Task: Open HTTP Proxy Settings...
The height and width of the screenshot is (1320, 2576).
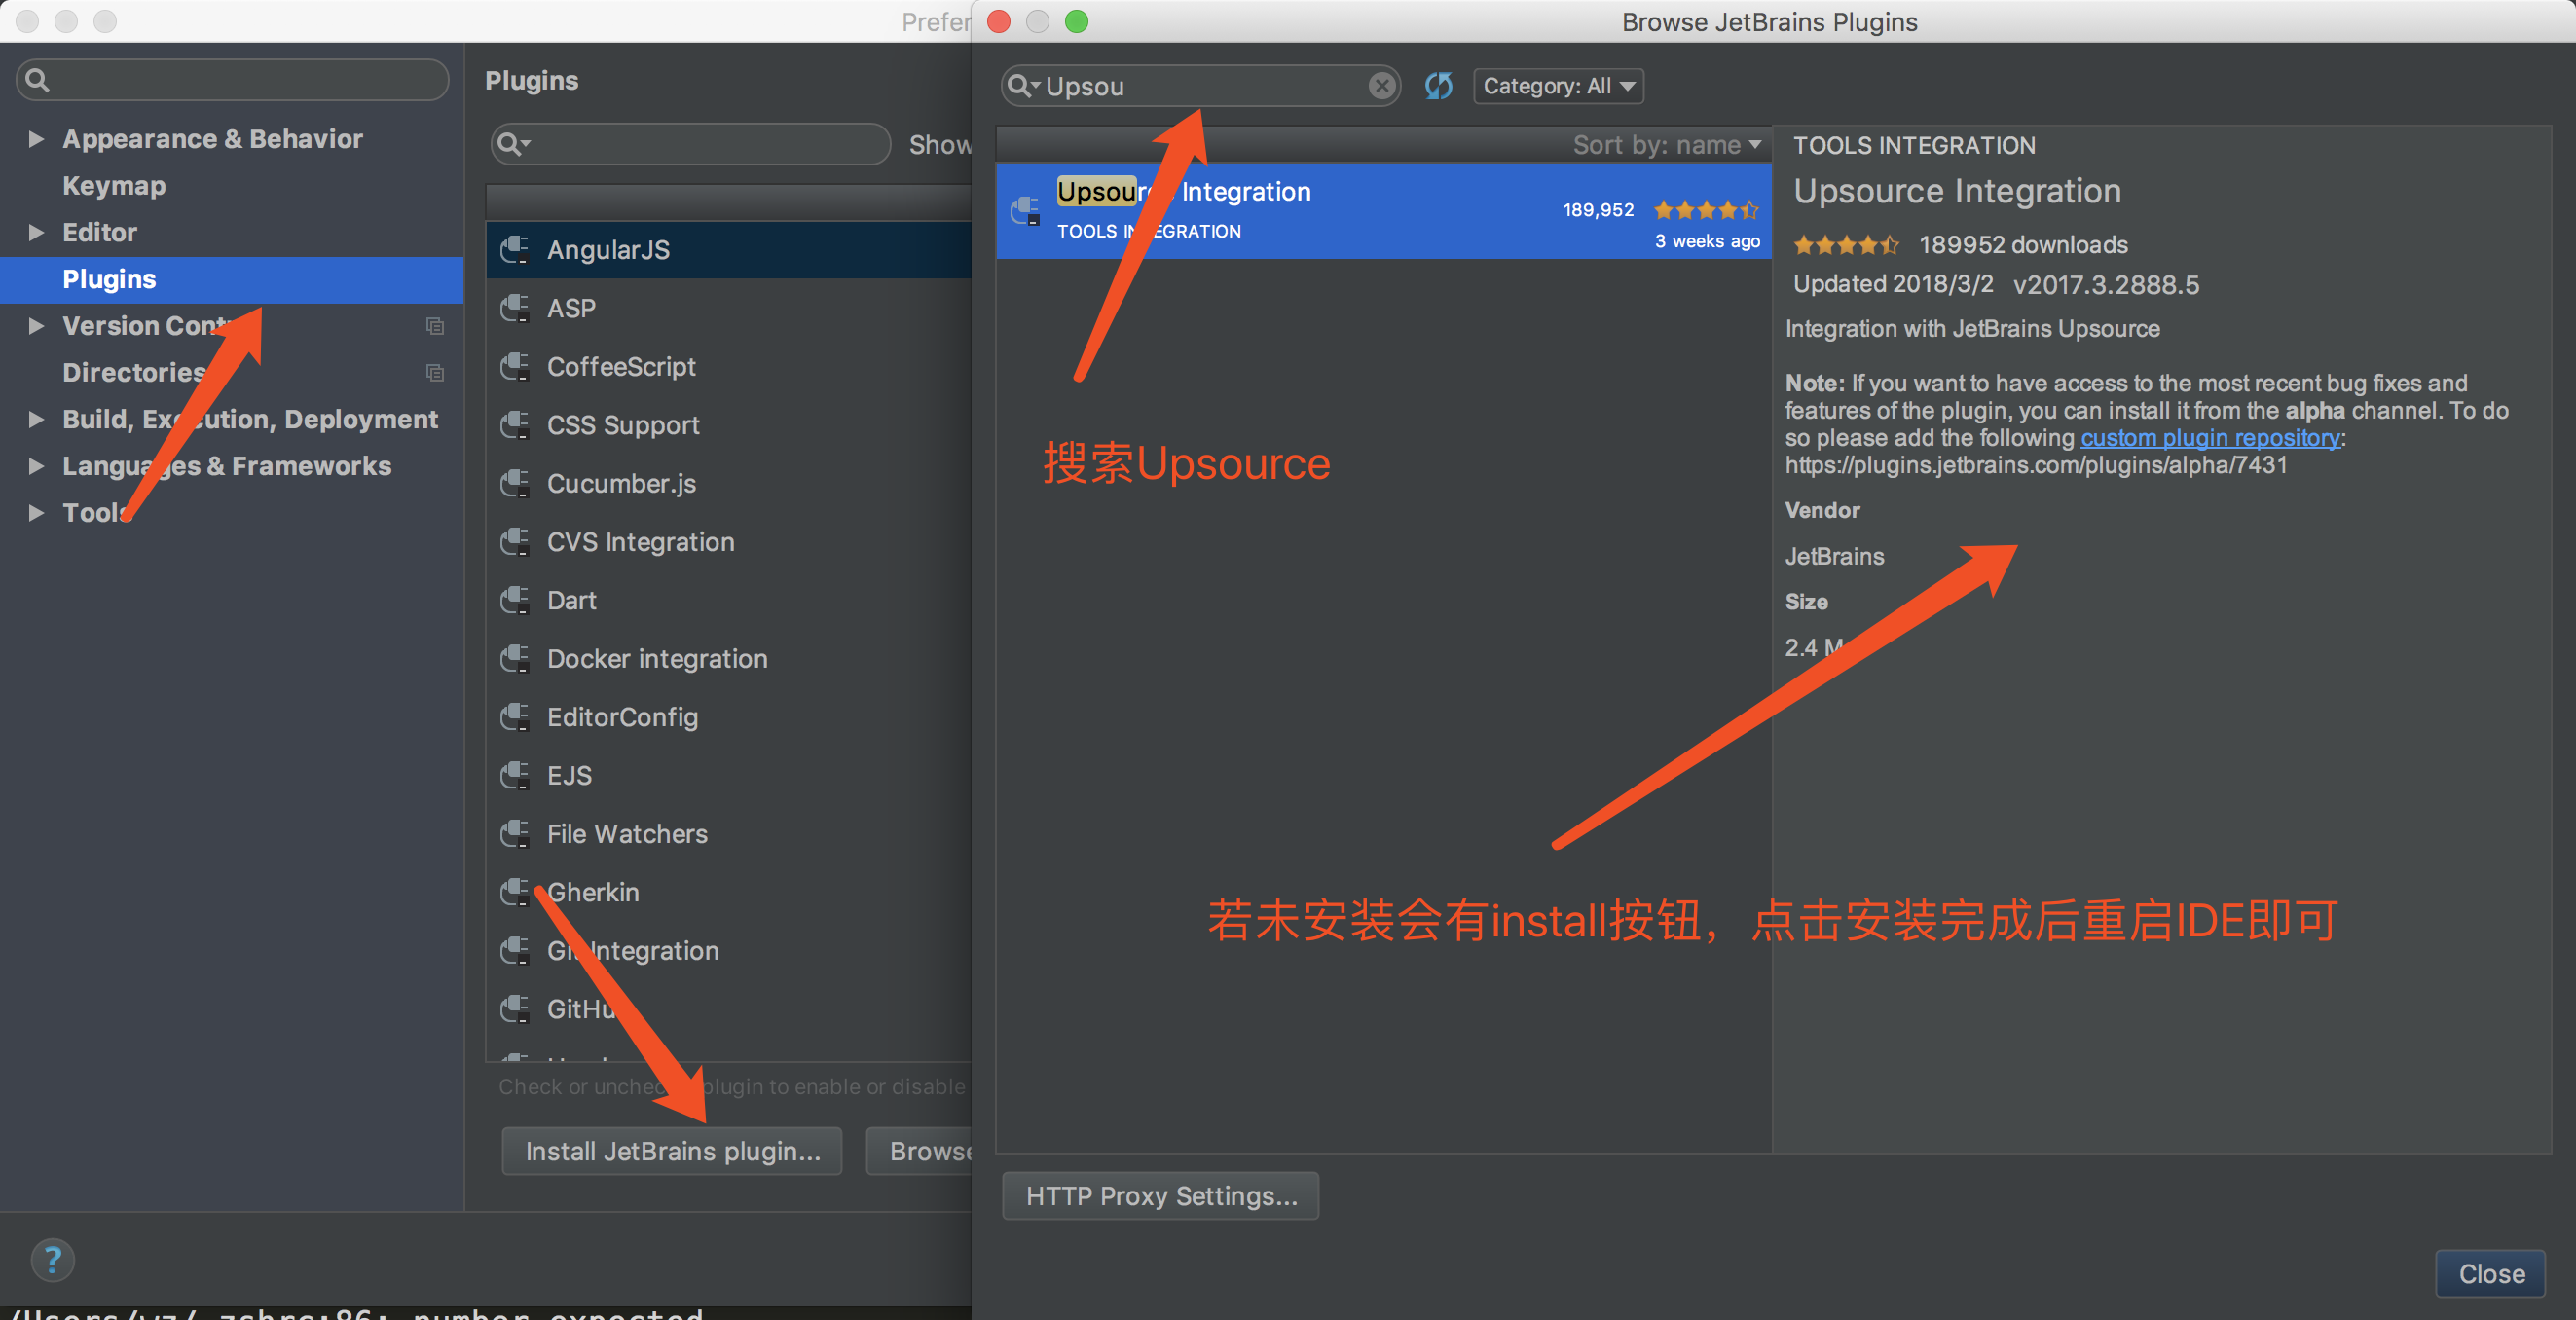Action: (x=1160, y=1196)
